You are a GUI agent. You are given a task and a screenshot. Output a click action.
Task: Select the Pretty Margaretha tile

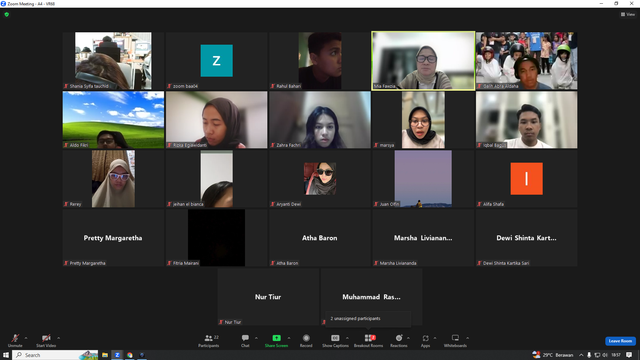(x=113, y=238)
